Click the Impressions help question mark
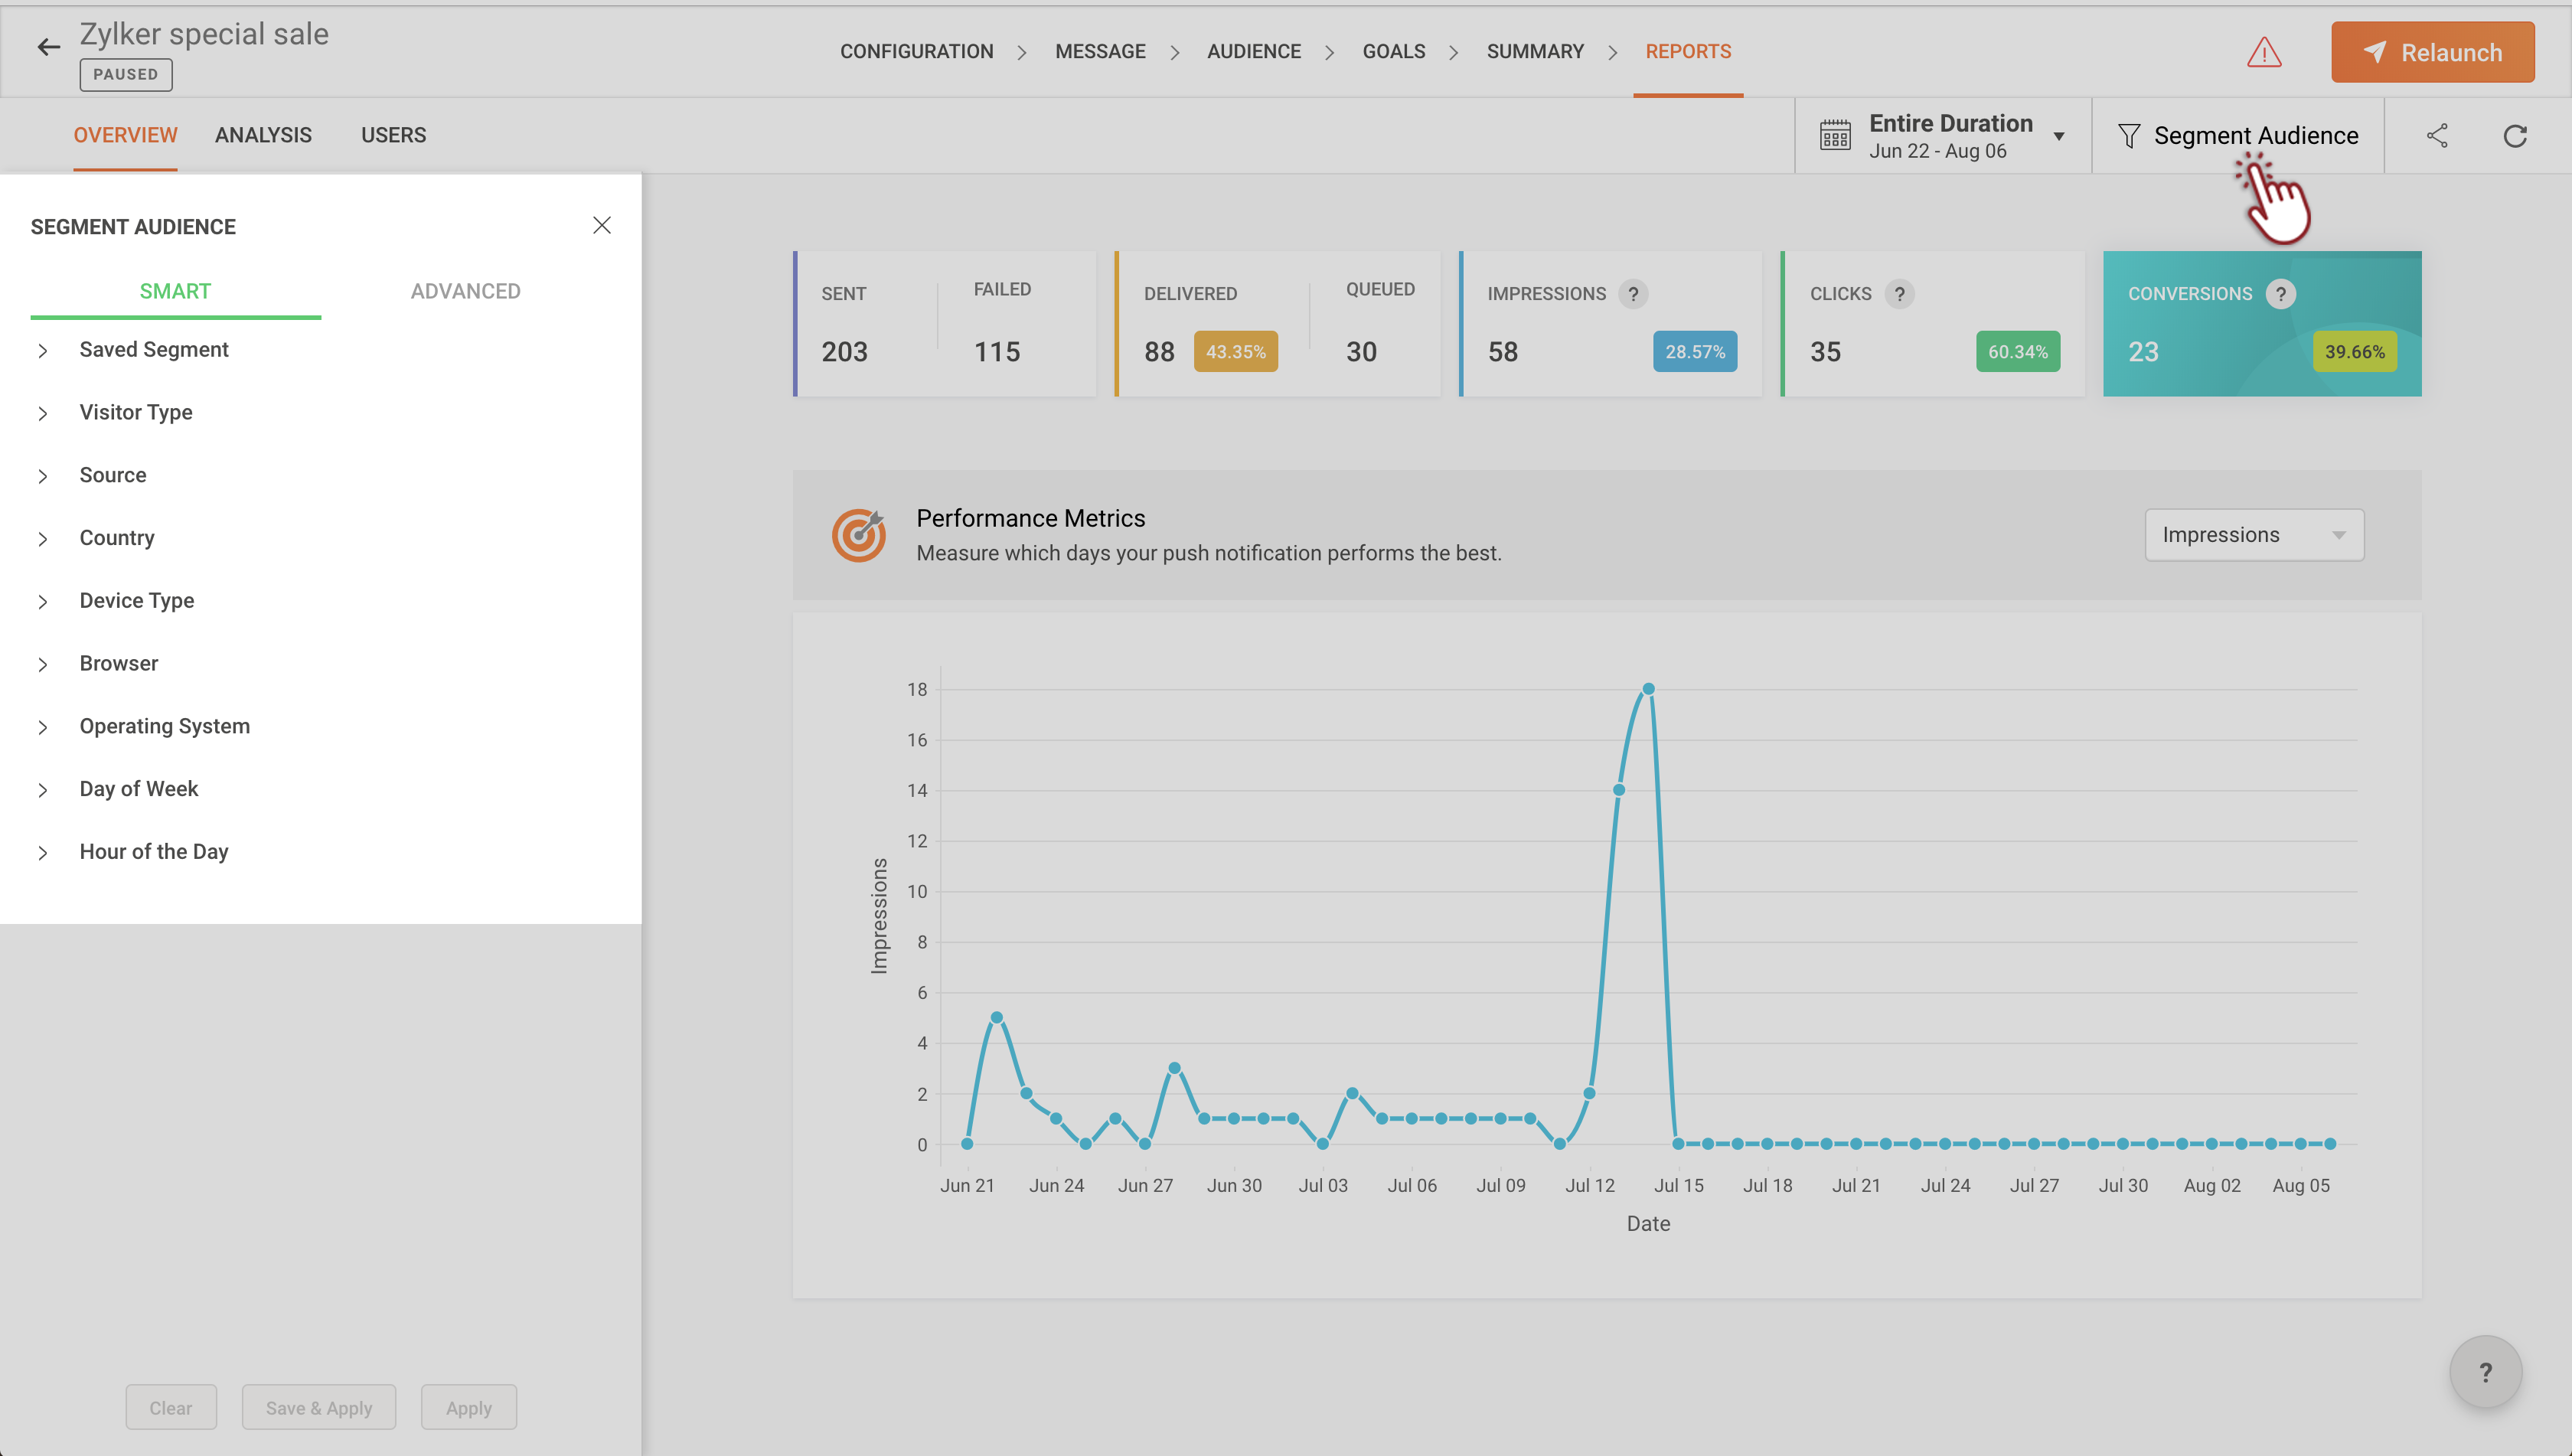Viewport: 2572px width, 1456px height. point(1633,294)
